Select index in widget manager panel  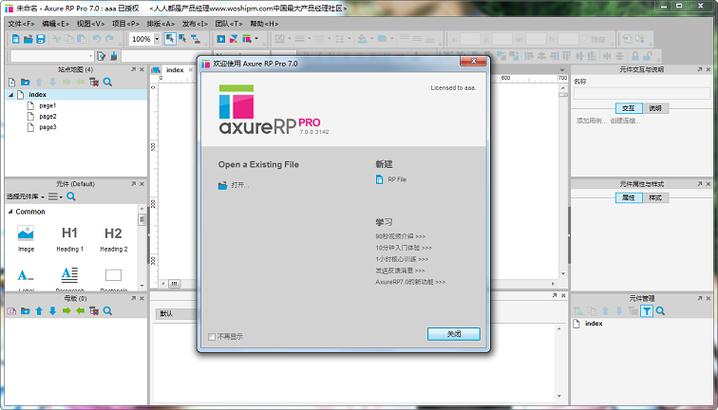[x=593, y=323]
